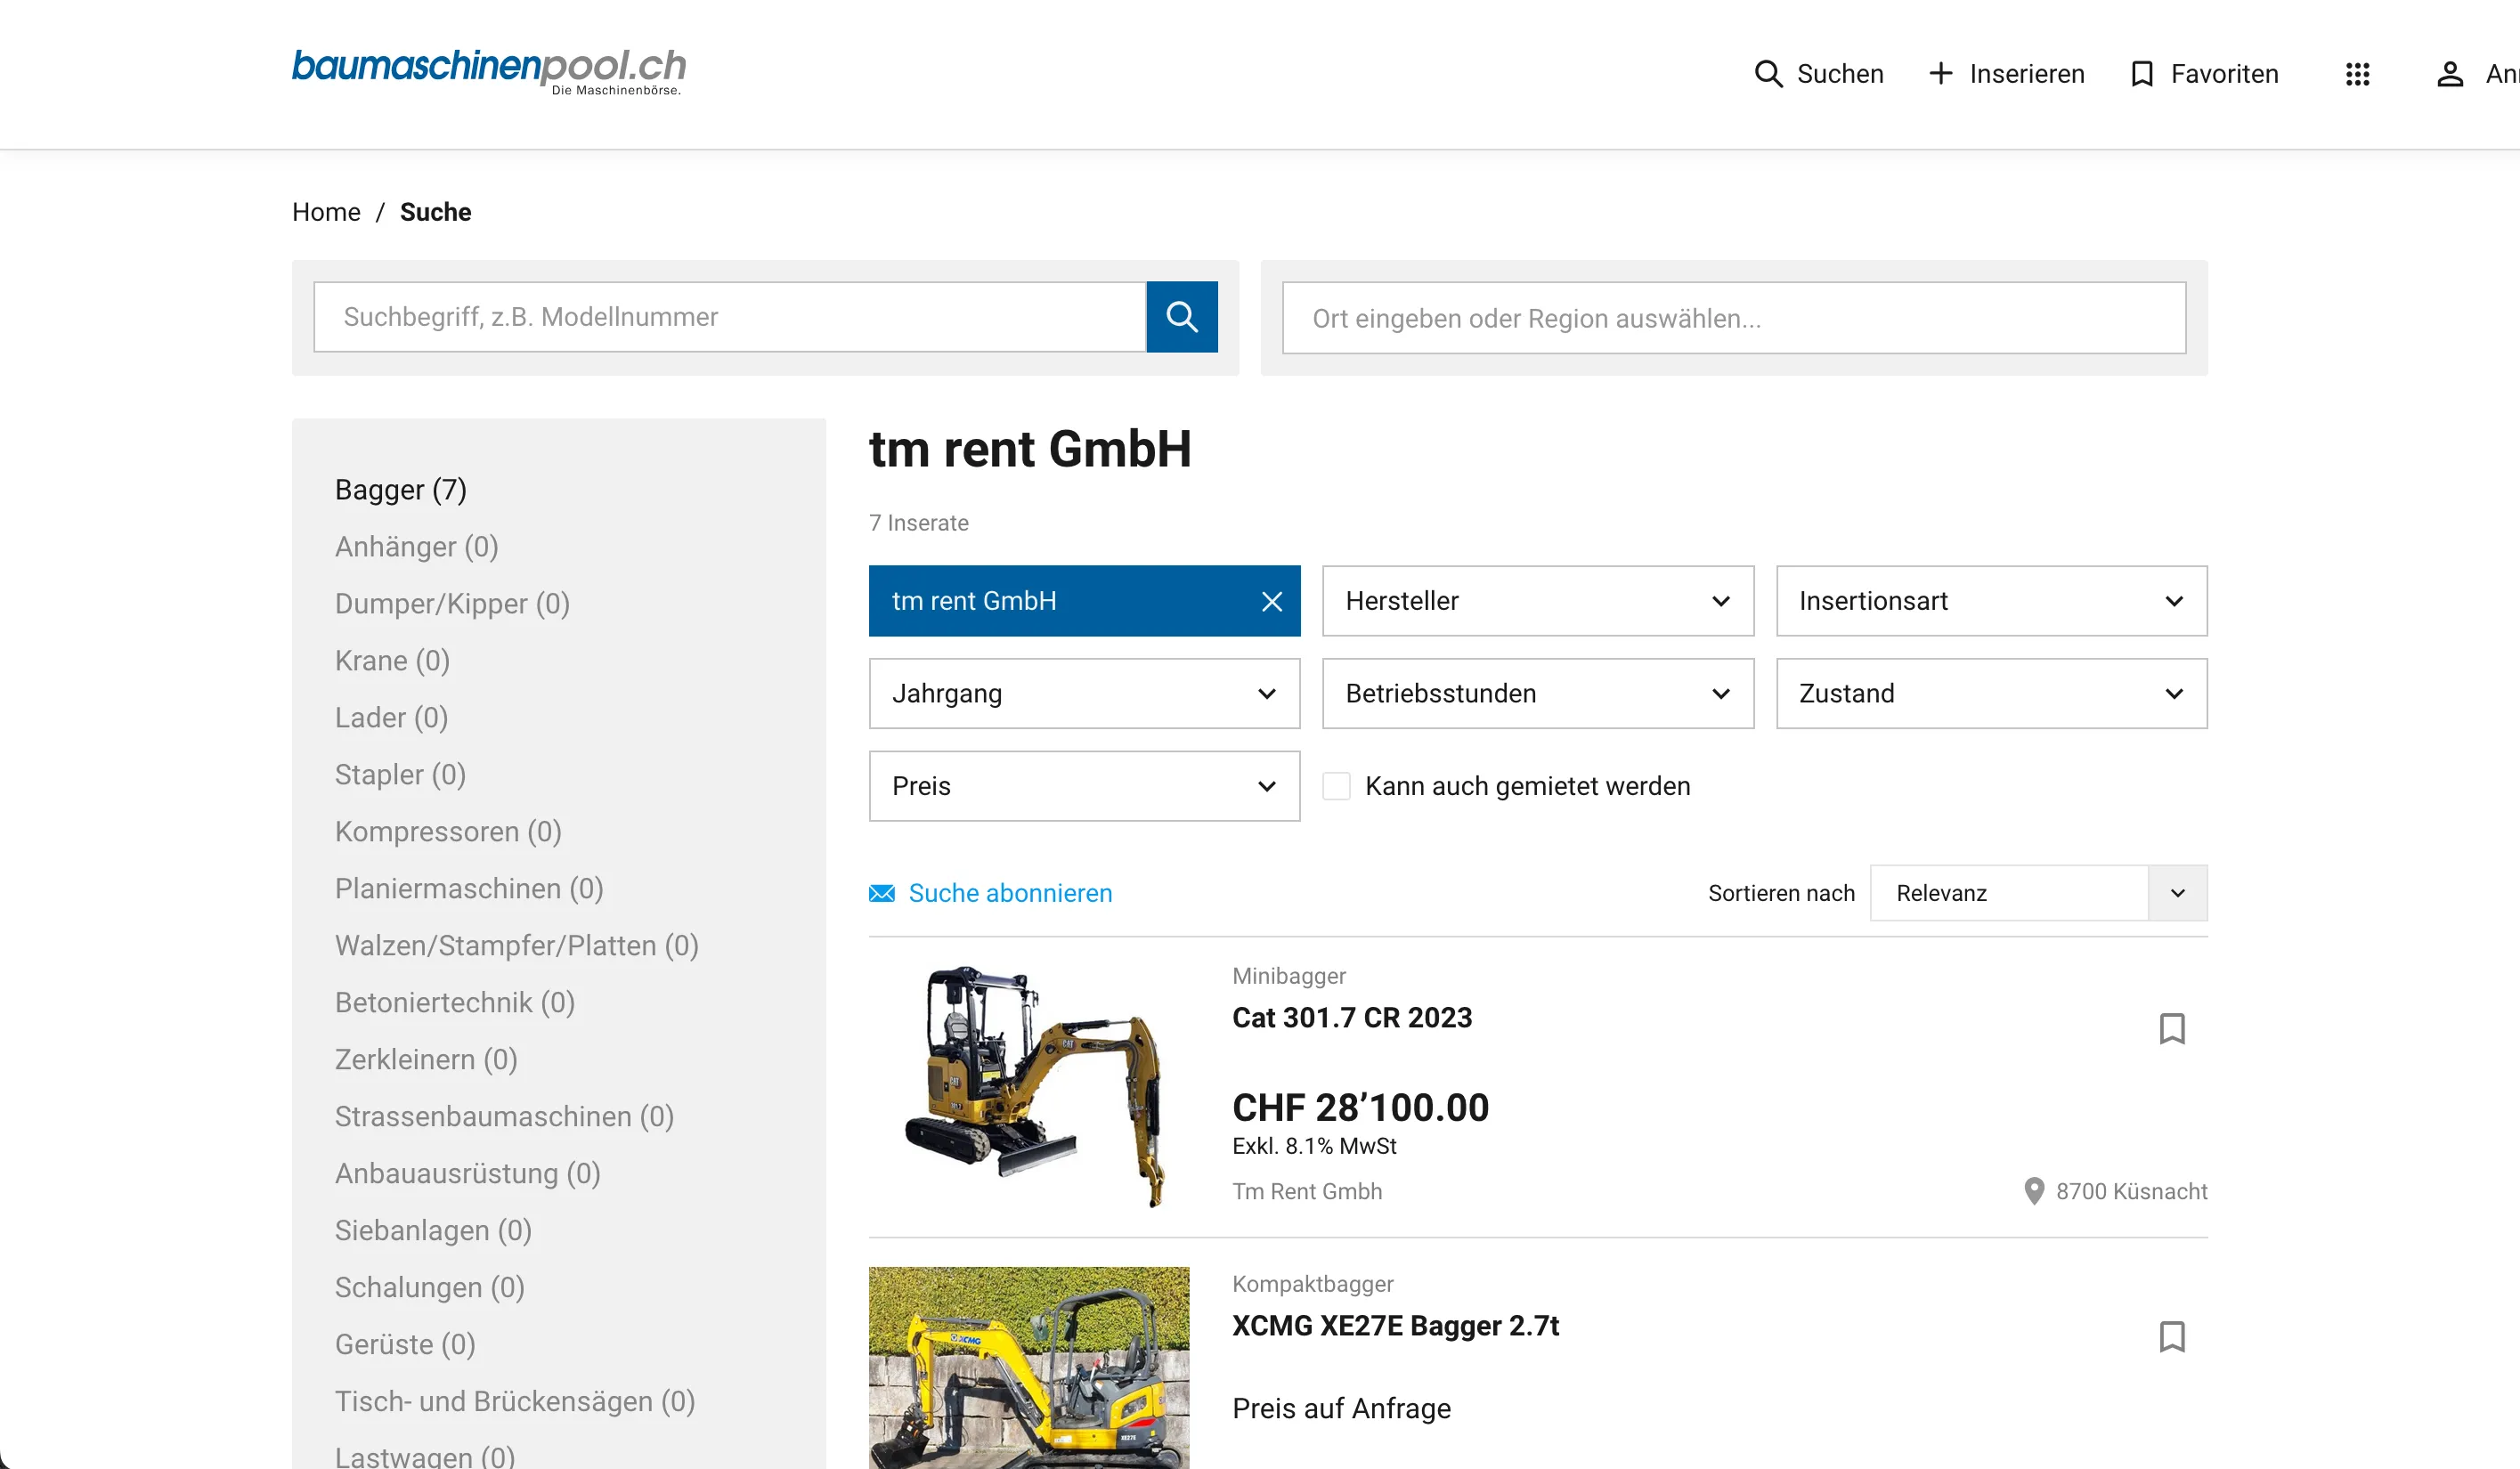2520x1469 pixels.
Task: Select Kompressoren (0) category
Action: click(448, 832)
